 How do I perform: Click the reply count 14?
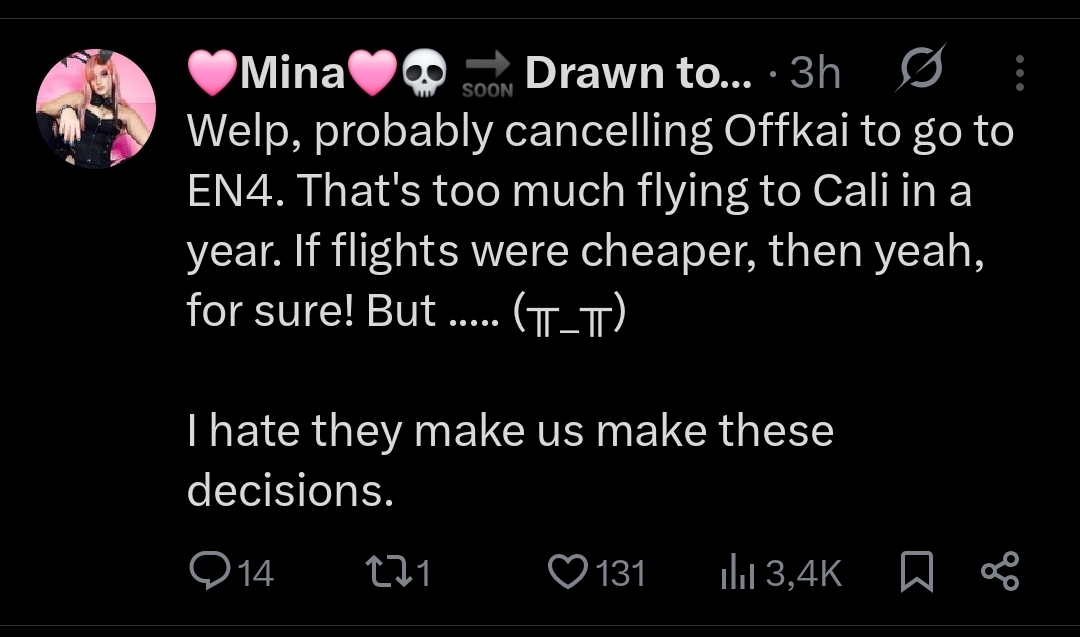(257, 573)
